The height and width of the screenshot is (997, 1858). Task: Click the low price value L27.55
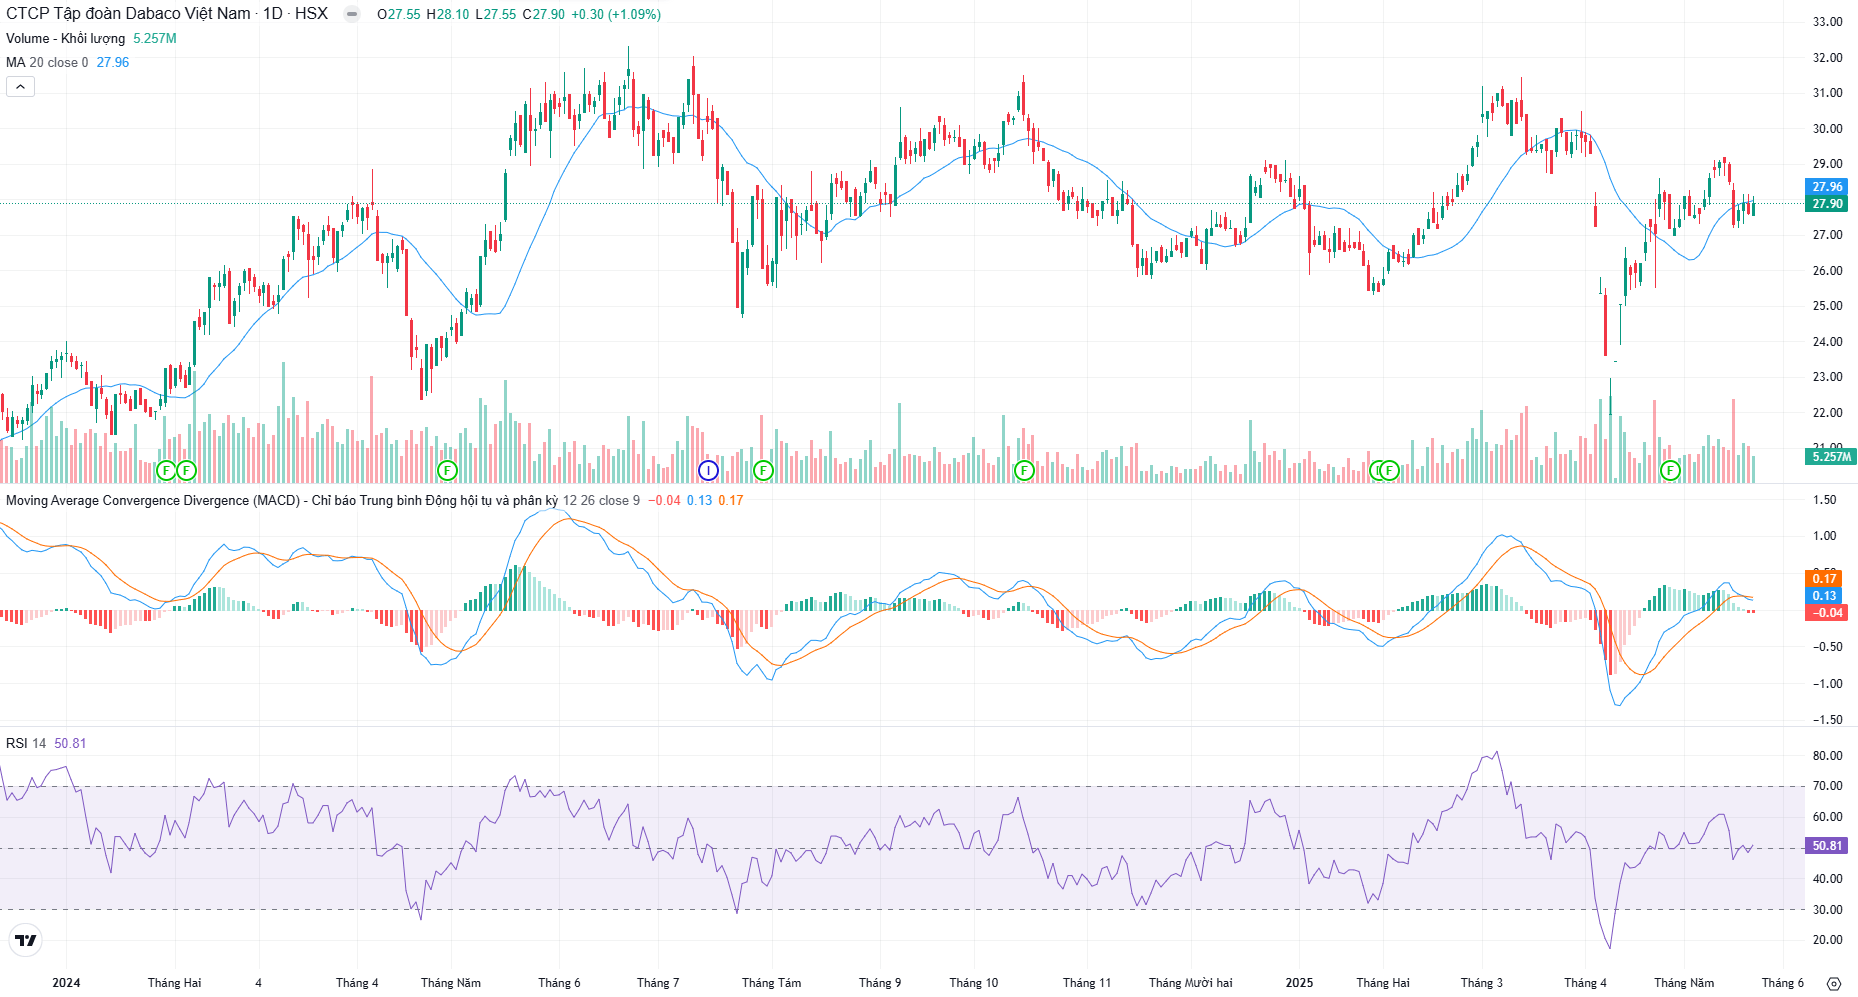click(x=495, y=14)
